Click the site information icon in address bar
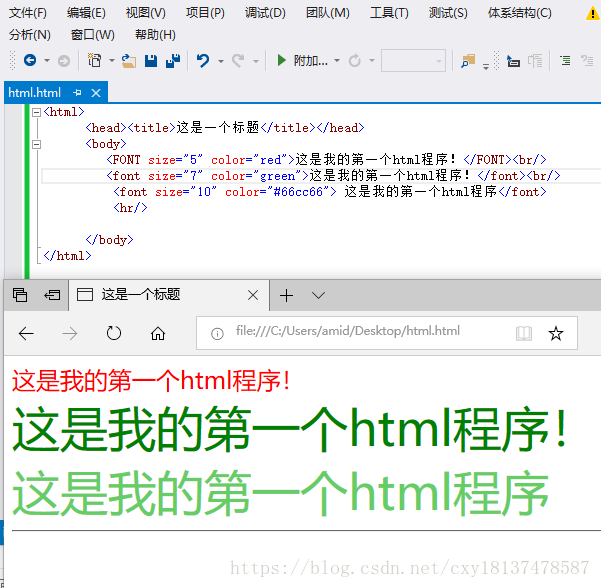 click(x=217, y=334)
